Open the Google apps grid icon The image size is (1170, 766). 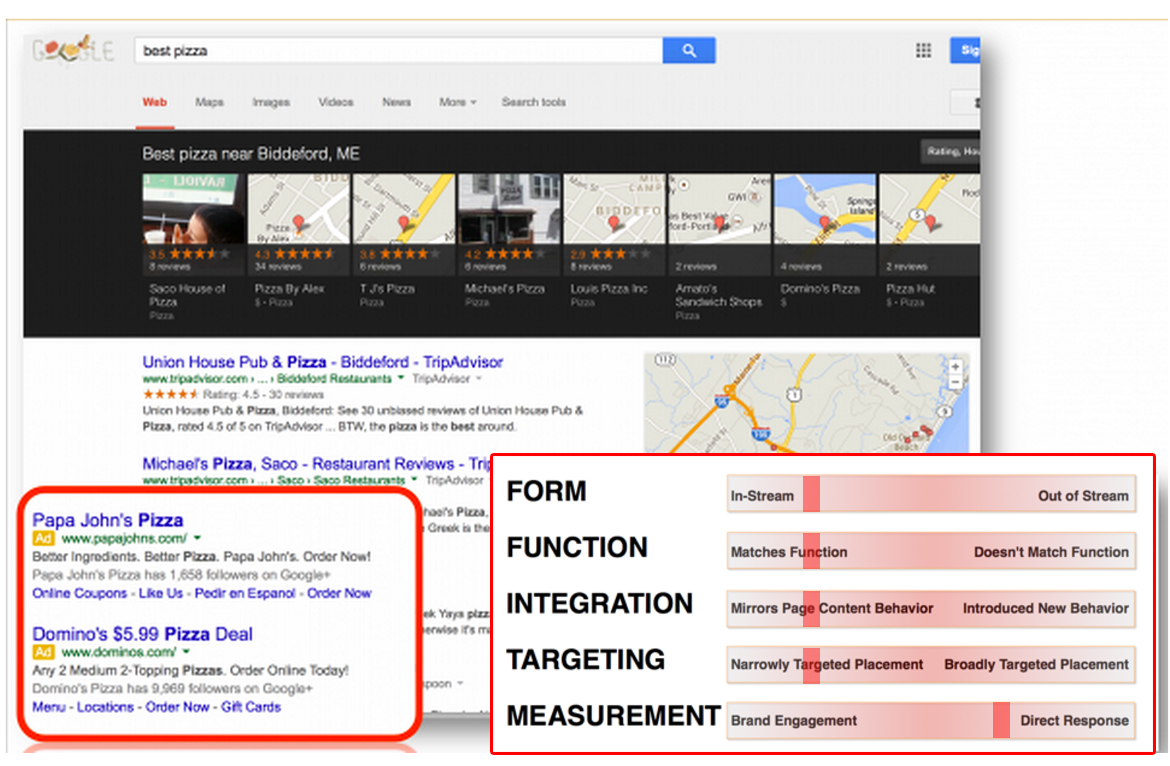[923, 49]
